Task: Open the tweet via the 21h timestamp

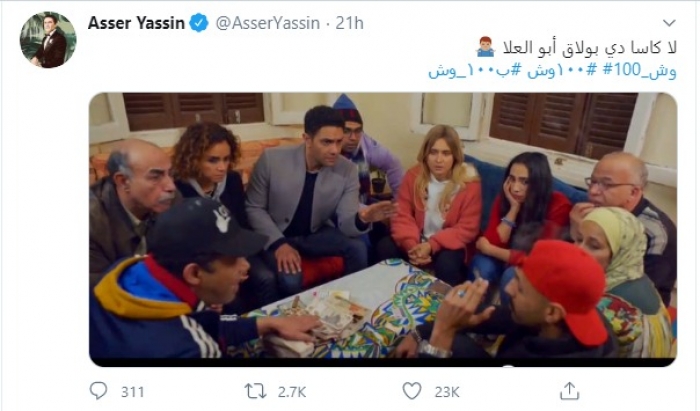Action: tap(350, 23)
